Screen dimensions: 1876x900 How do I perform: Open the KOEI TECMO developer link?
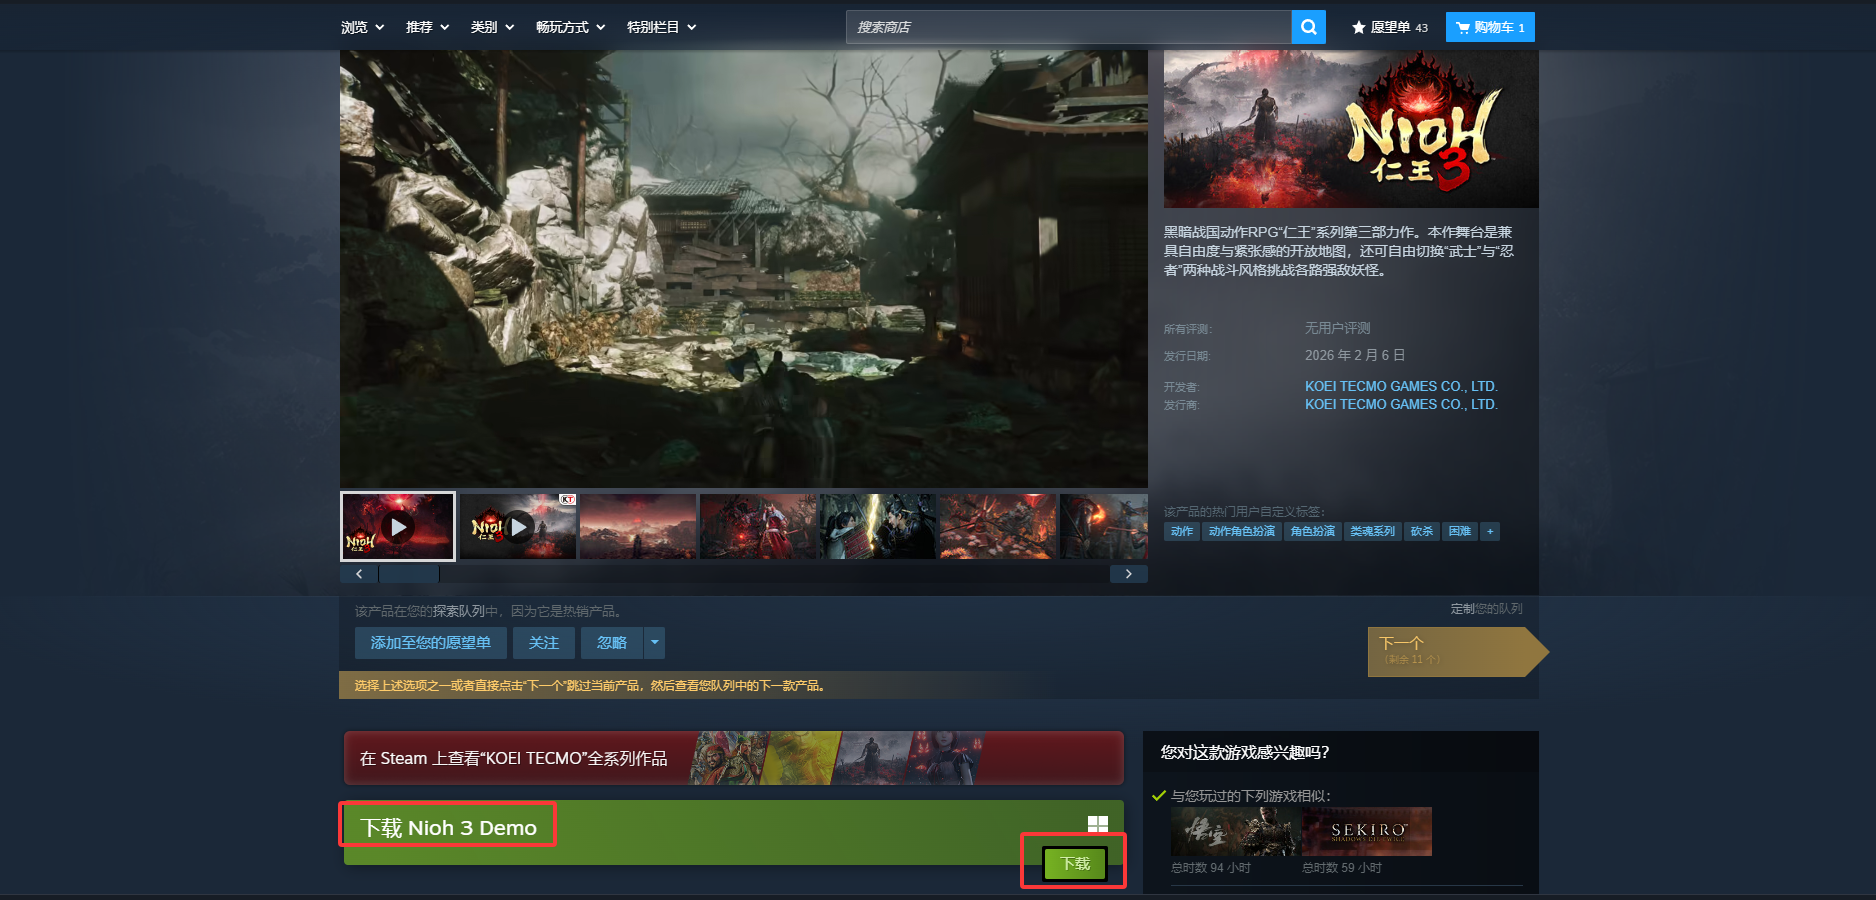click(1400, 386)
